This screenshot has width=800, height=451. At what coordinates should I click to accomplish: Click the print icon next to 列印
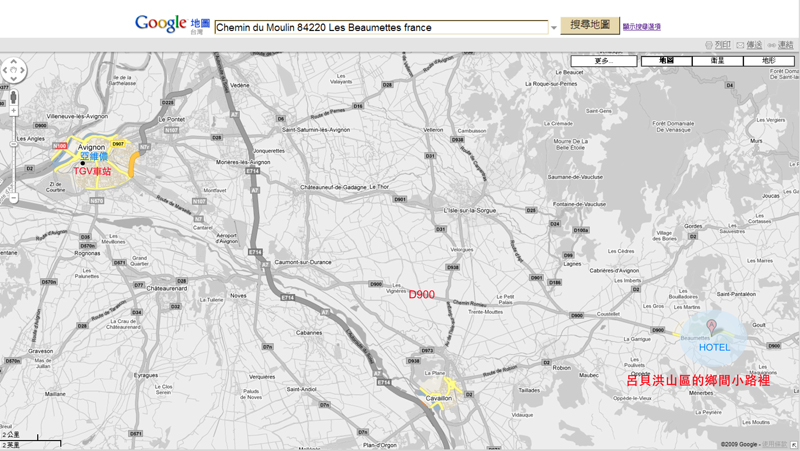(709, 45)
